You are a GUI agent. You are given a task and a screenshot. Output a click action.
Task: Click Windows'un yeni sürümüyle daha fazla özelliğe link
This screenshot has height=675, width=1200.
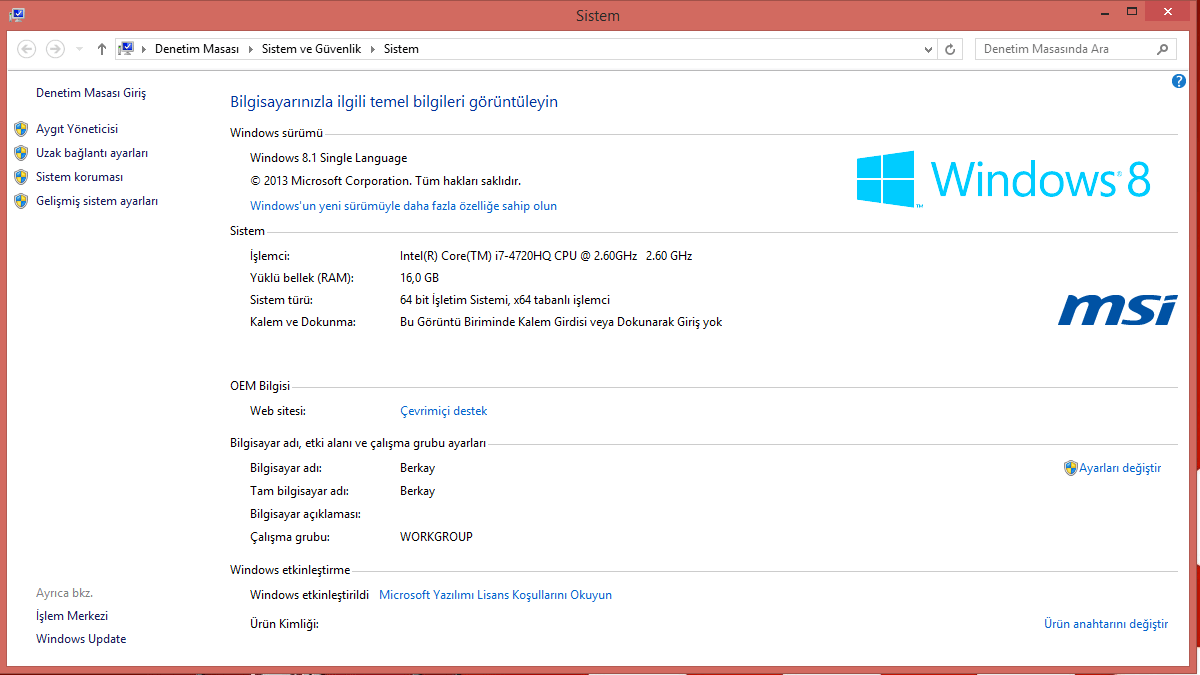[x=403, y=206]
